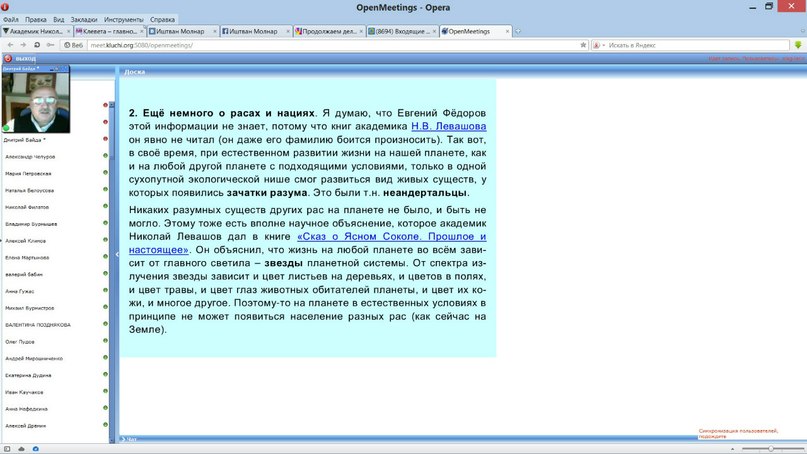Select user Мария Петровская
The image size is (807, 454).
28,173
